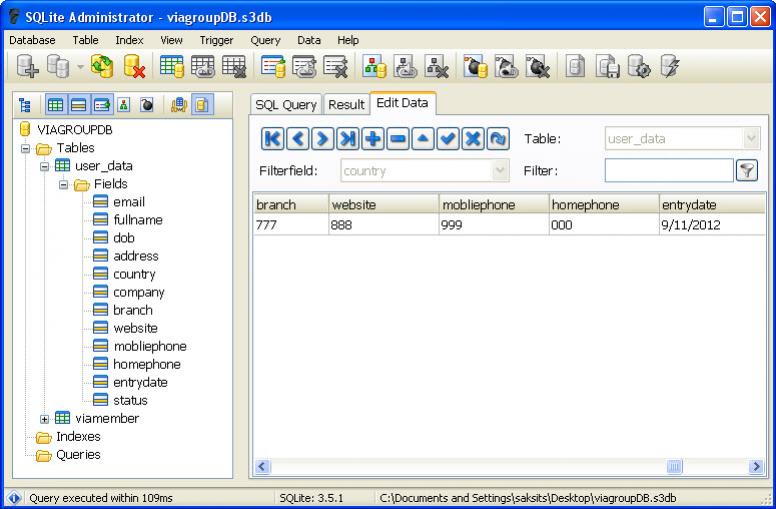Expand the viamember table node
Viewport: 776px width, 509px height.
[45, 419]
